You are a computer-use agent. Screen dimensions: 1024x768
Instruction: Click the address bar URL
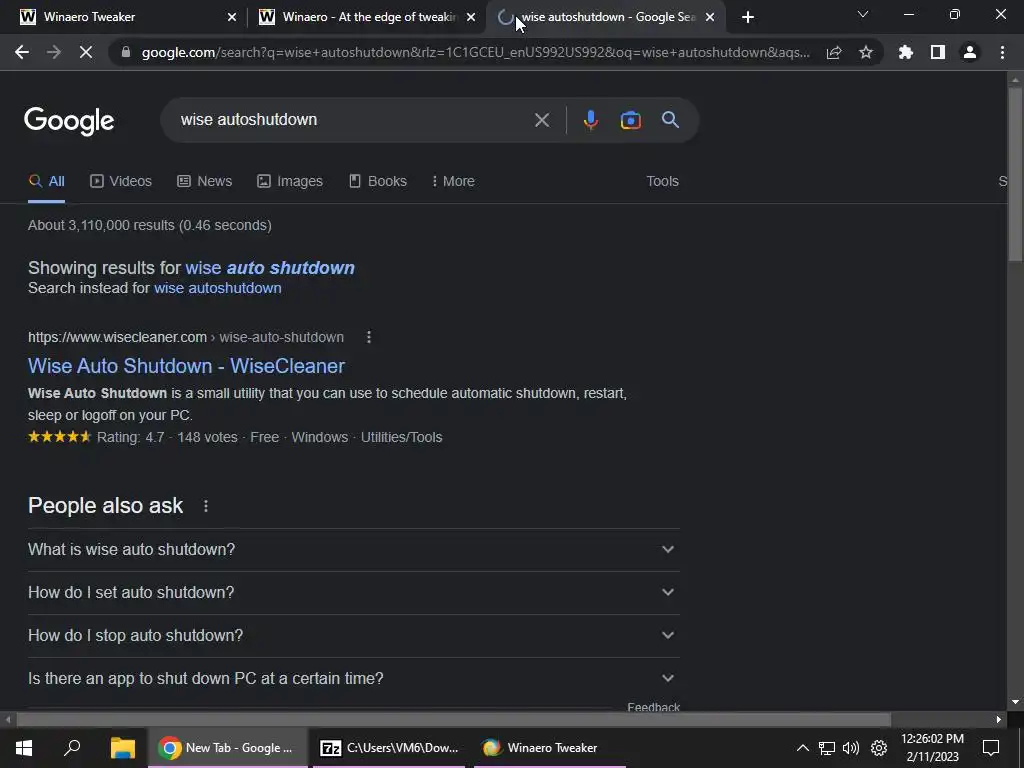tap(475, 52)
